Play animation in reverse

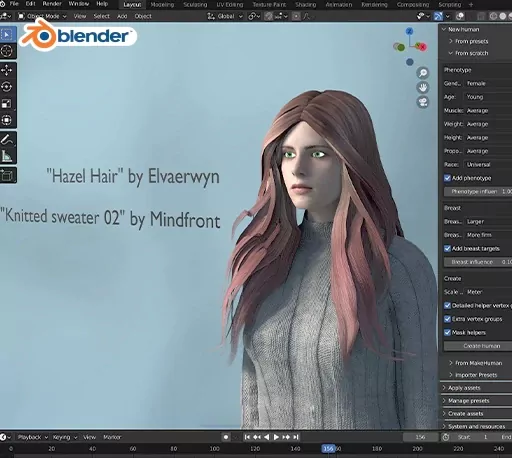[266, 437]
